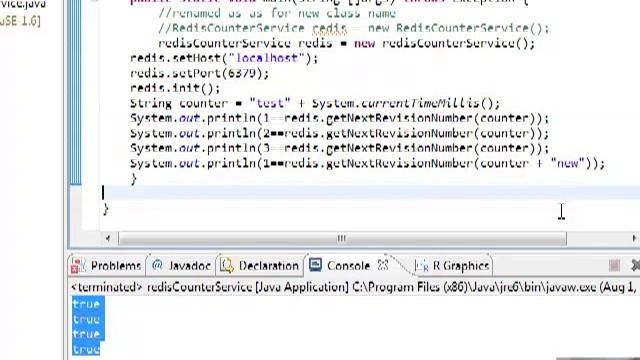
Task: Click the 'new' keyword before redisCounterService()
Action: click(x=364, y=43)
